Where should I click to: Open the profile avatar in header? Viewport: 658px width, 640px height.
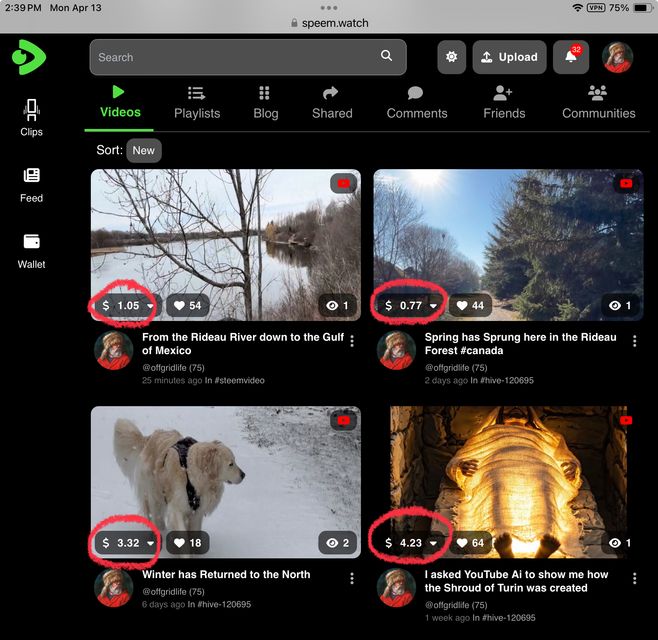(617, 57)
